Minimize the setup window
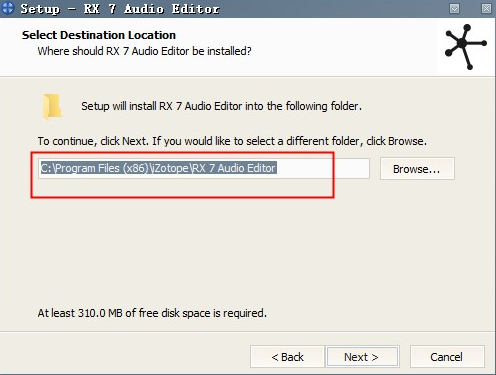Viewport: 496px width, 375px height. coord(454,9)
